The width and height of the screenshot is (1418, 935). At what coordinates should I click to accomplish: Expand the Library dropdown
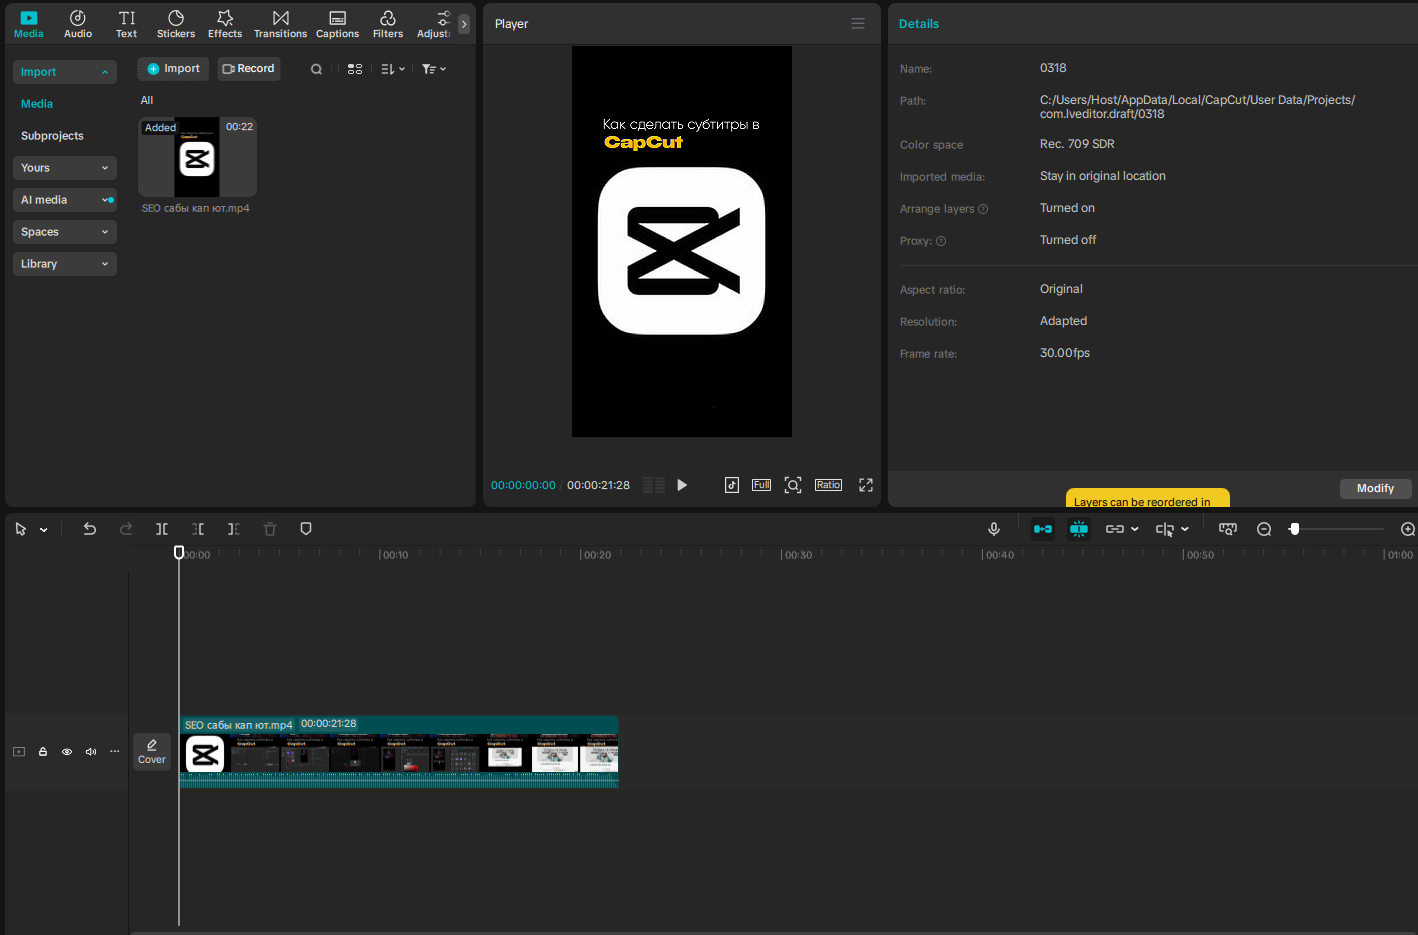pyautogui.click(x=65, y=264)
